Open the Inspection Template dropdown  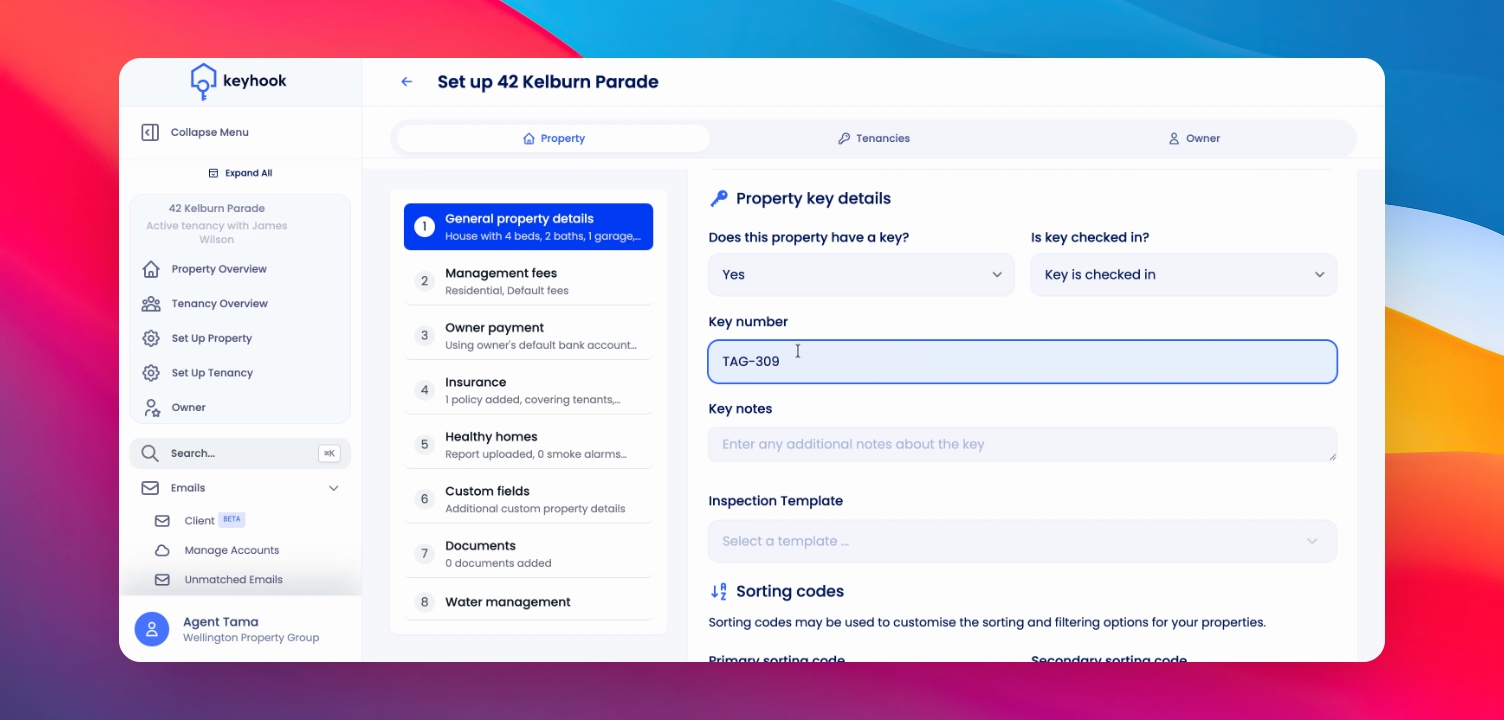(1022, 541)
